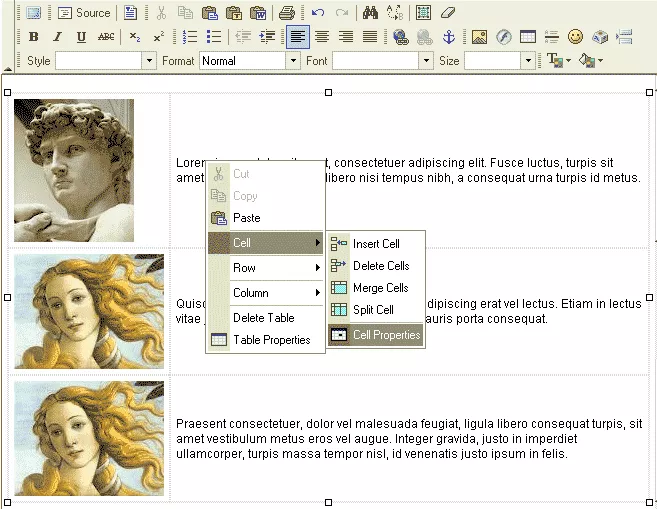Click Decrease Indent icon
657x509 pixels.
pyautogui.click(x=243, y=37)
